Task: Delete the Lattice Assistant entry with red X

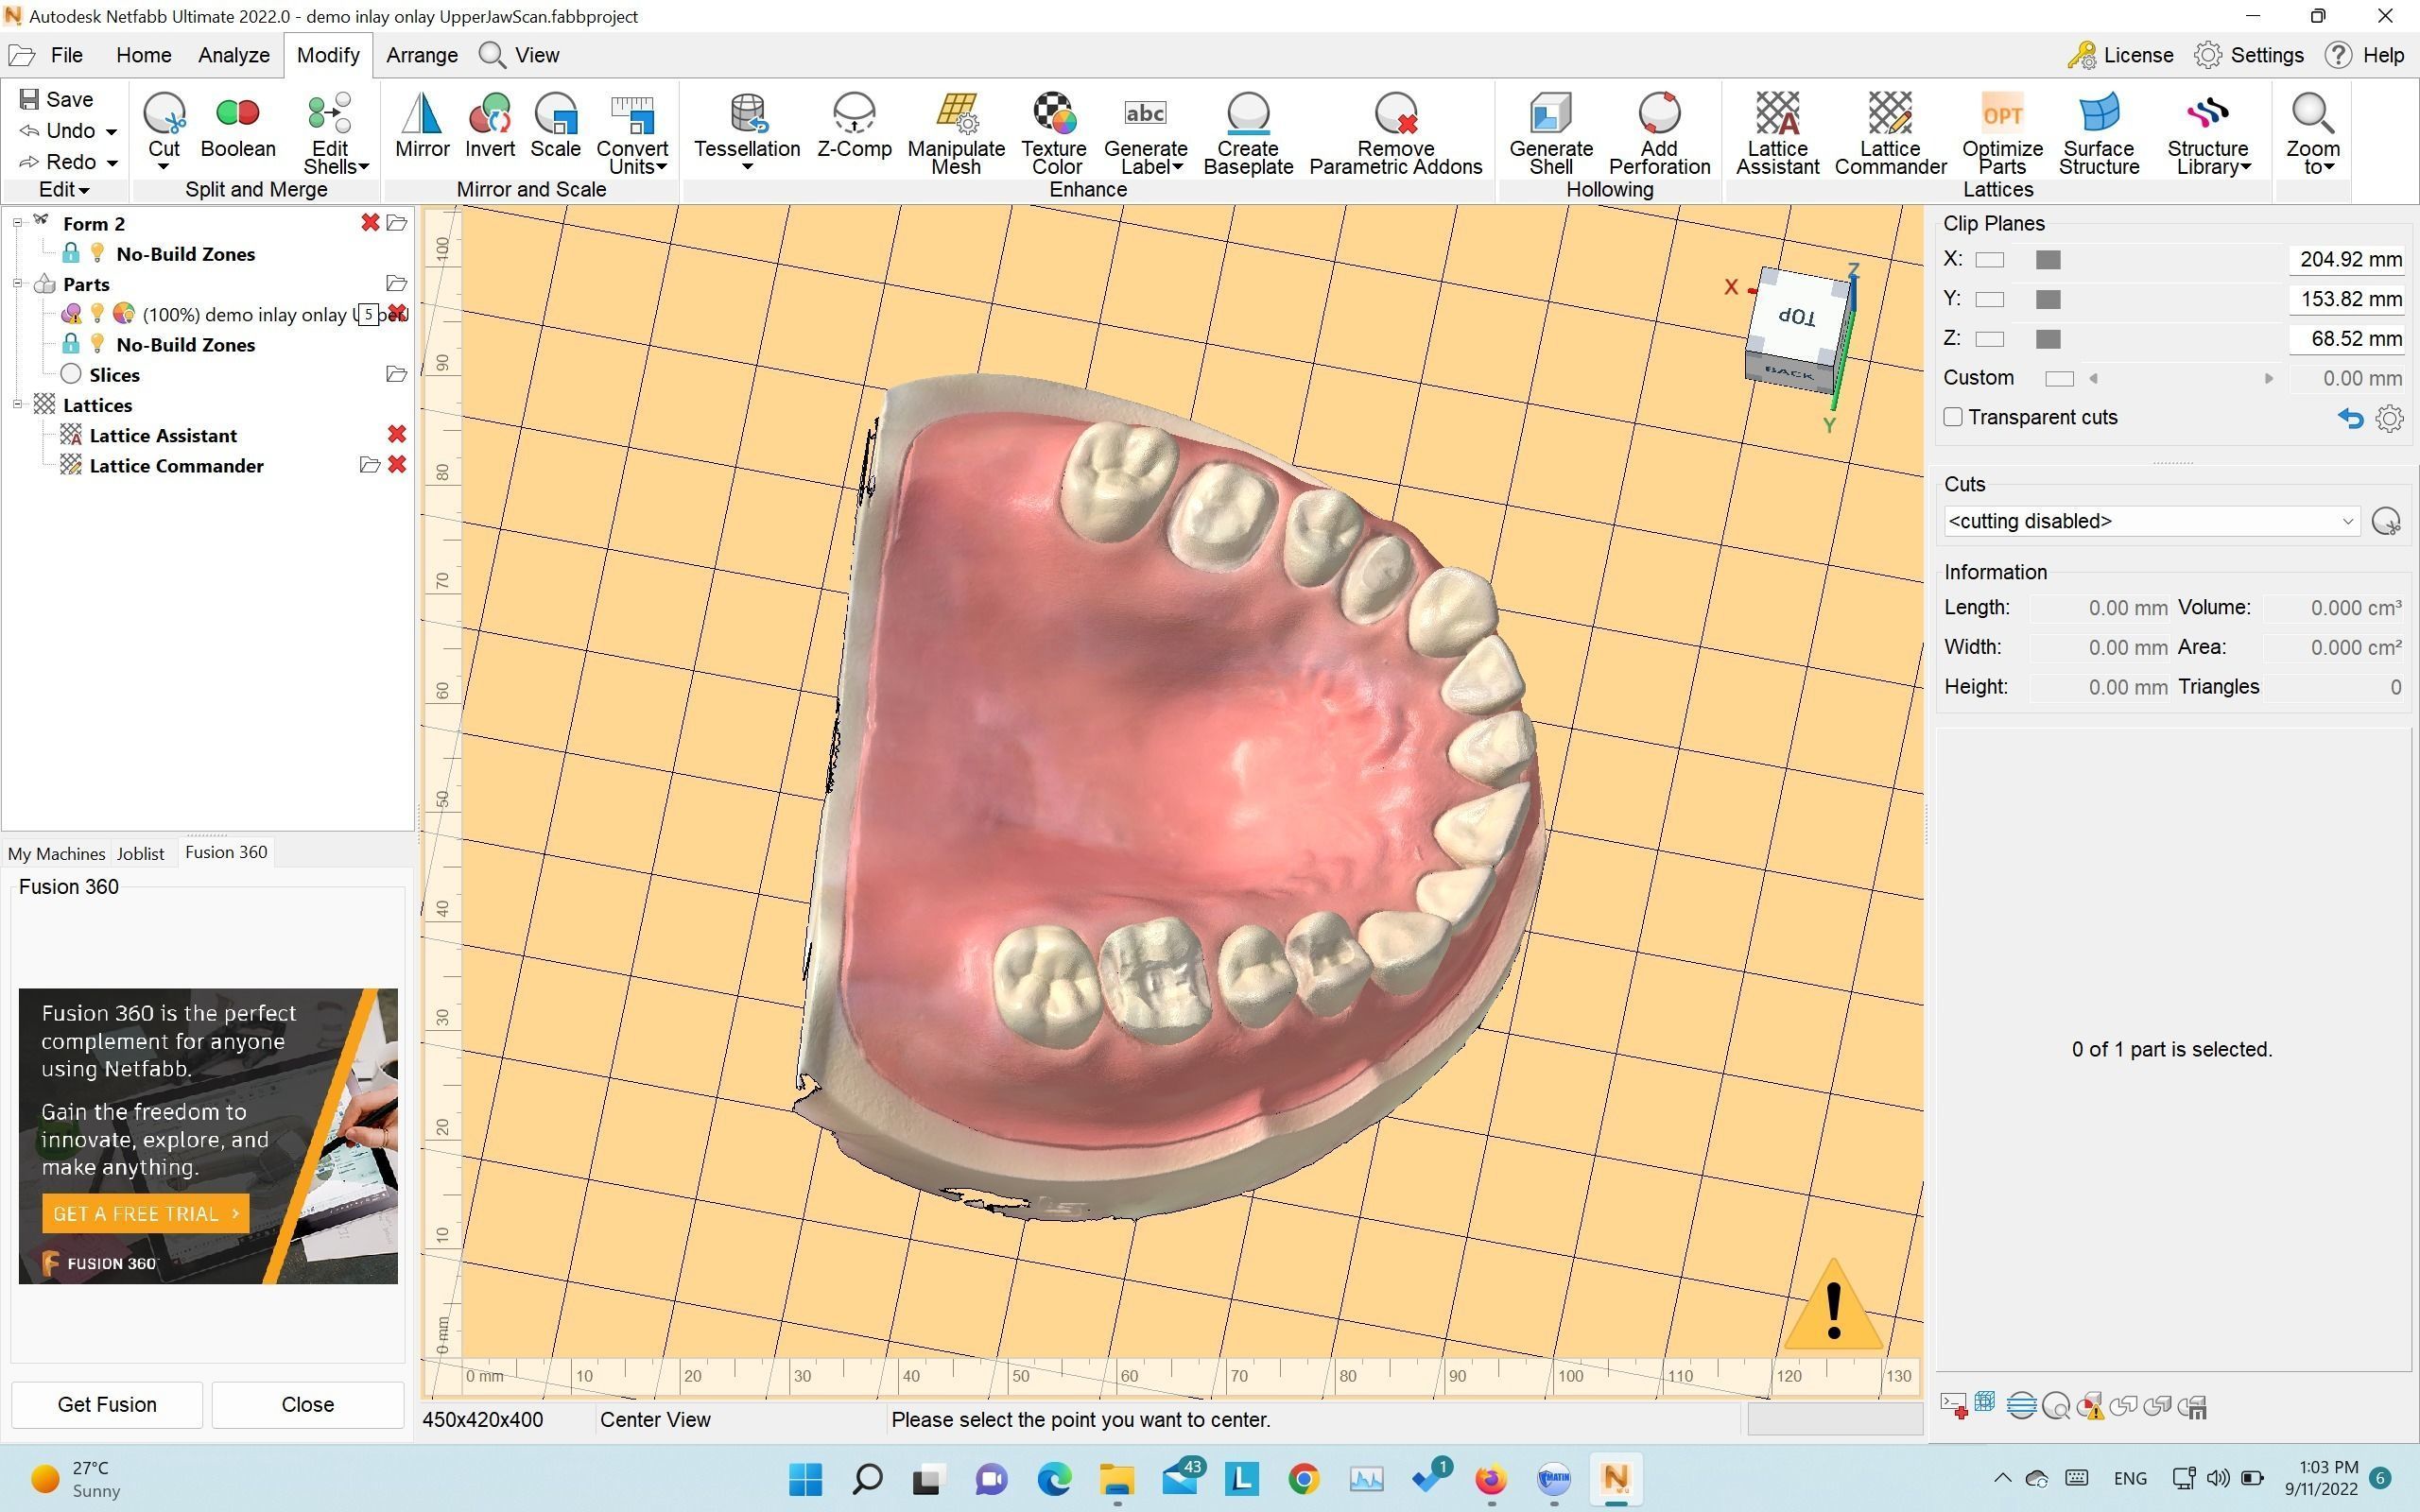Action: pyautogui.click(x=397, y=434)
